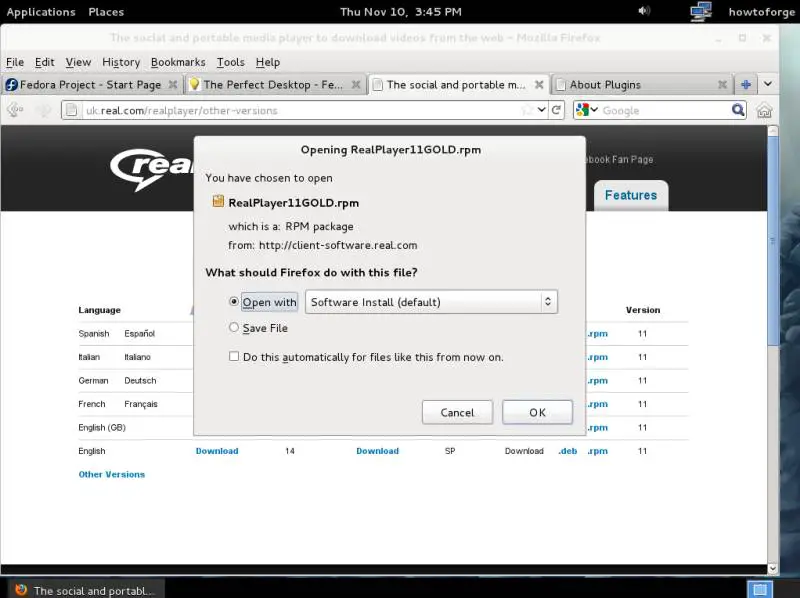Click the .deb download link in English row
The height and width of the screenshot is (598, 800).
(x=568, y=451)
